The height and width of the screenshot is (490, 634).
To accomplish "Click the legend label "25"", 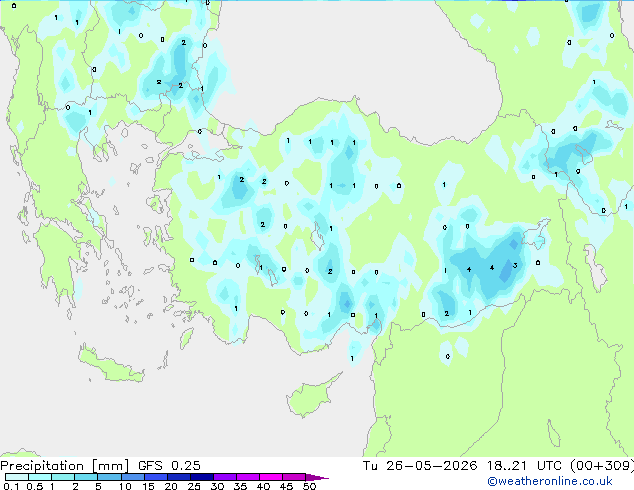I will (194, 486).
